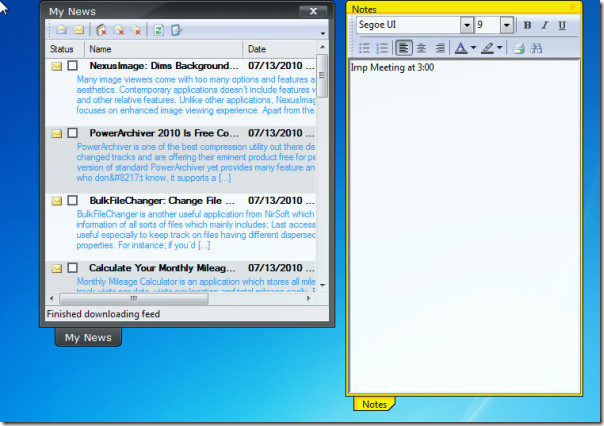Click the horizontal scrollbar thumb in My News
The width and height of the screenshot is (604, 426).
134,299
